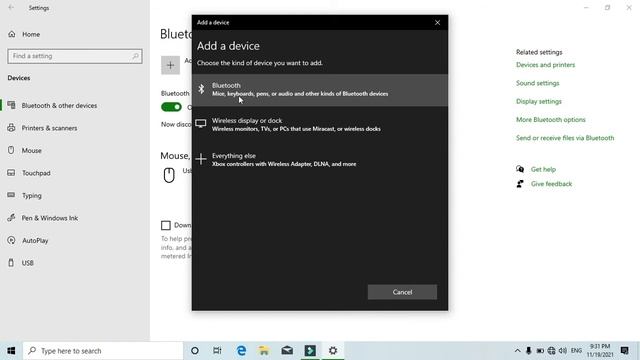Pick Everything else device option
This screenshot has width=640, height=360.
coord(320,160)
